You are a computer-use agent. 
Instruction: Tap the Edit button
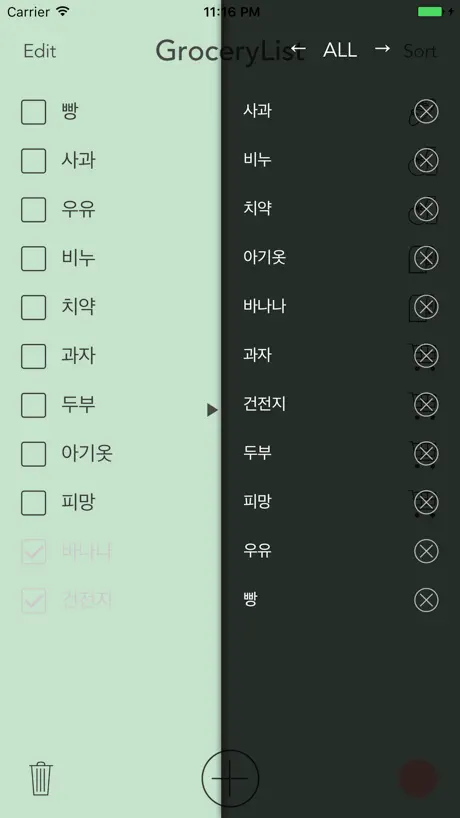click(40, 51)
